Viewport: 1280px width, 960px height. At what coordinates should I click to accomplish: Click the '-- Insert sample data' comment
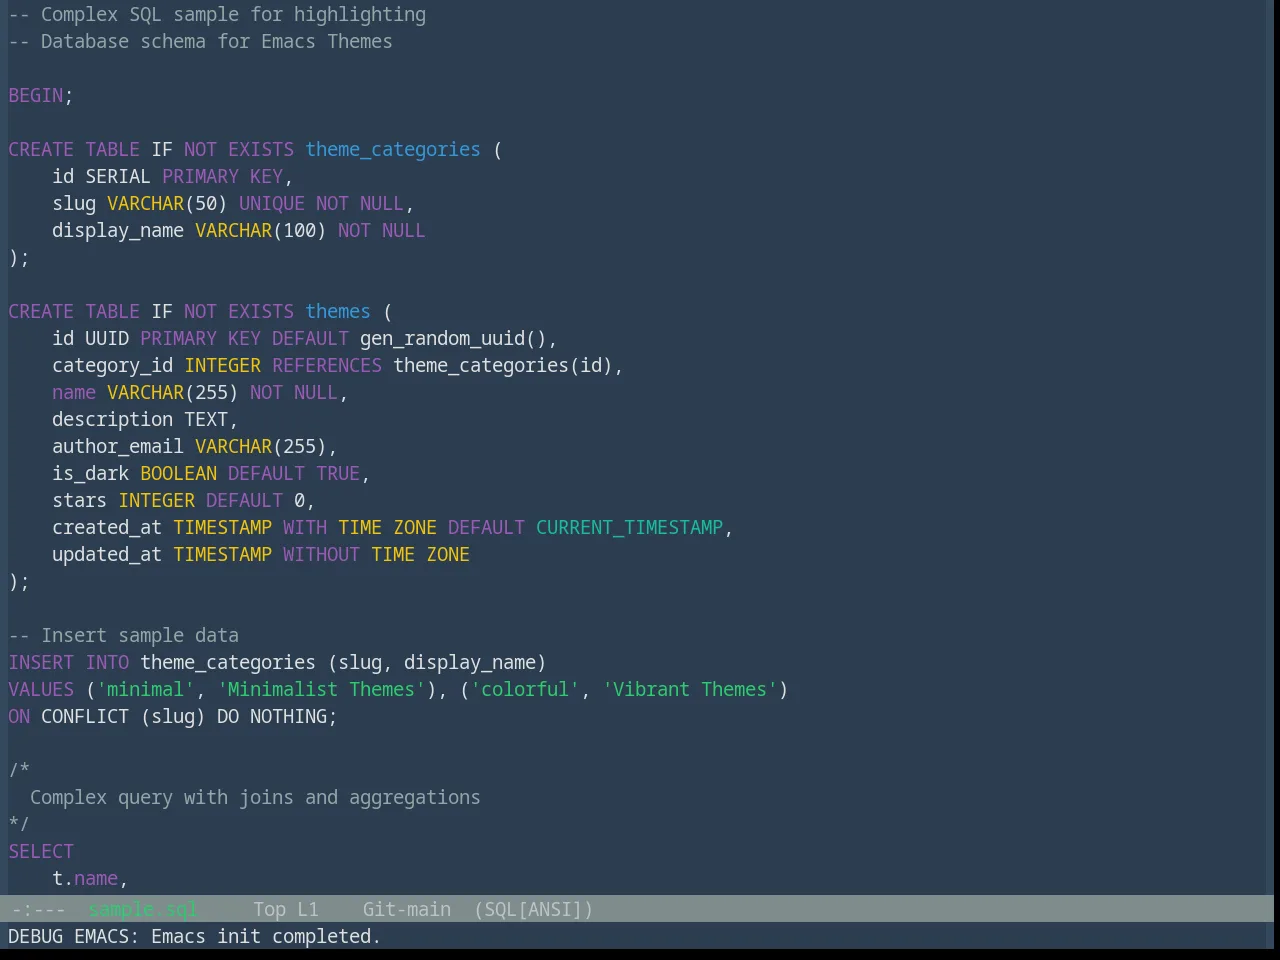point(124,635)
